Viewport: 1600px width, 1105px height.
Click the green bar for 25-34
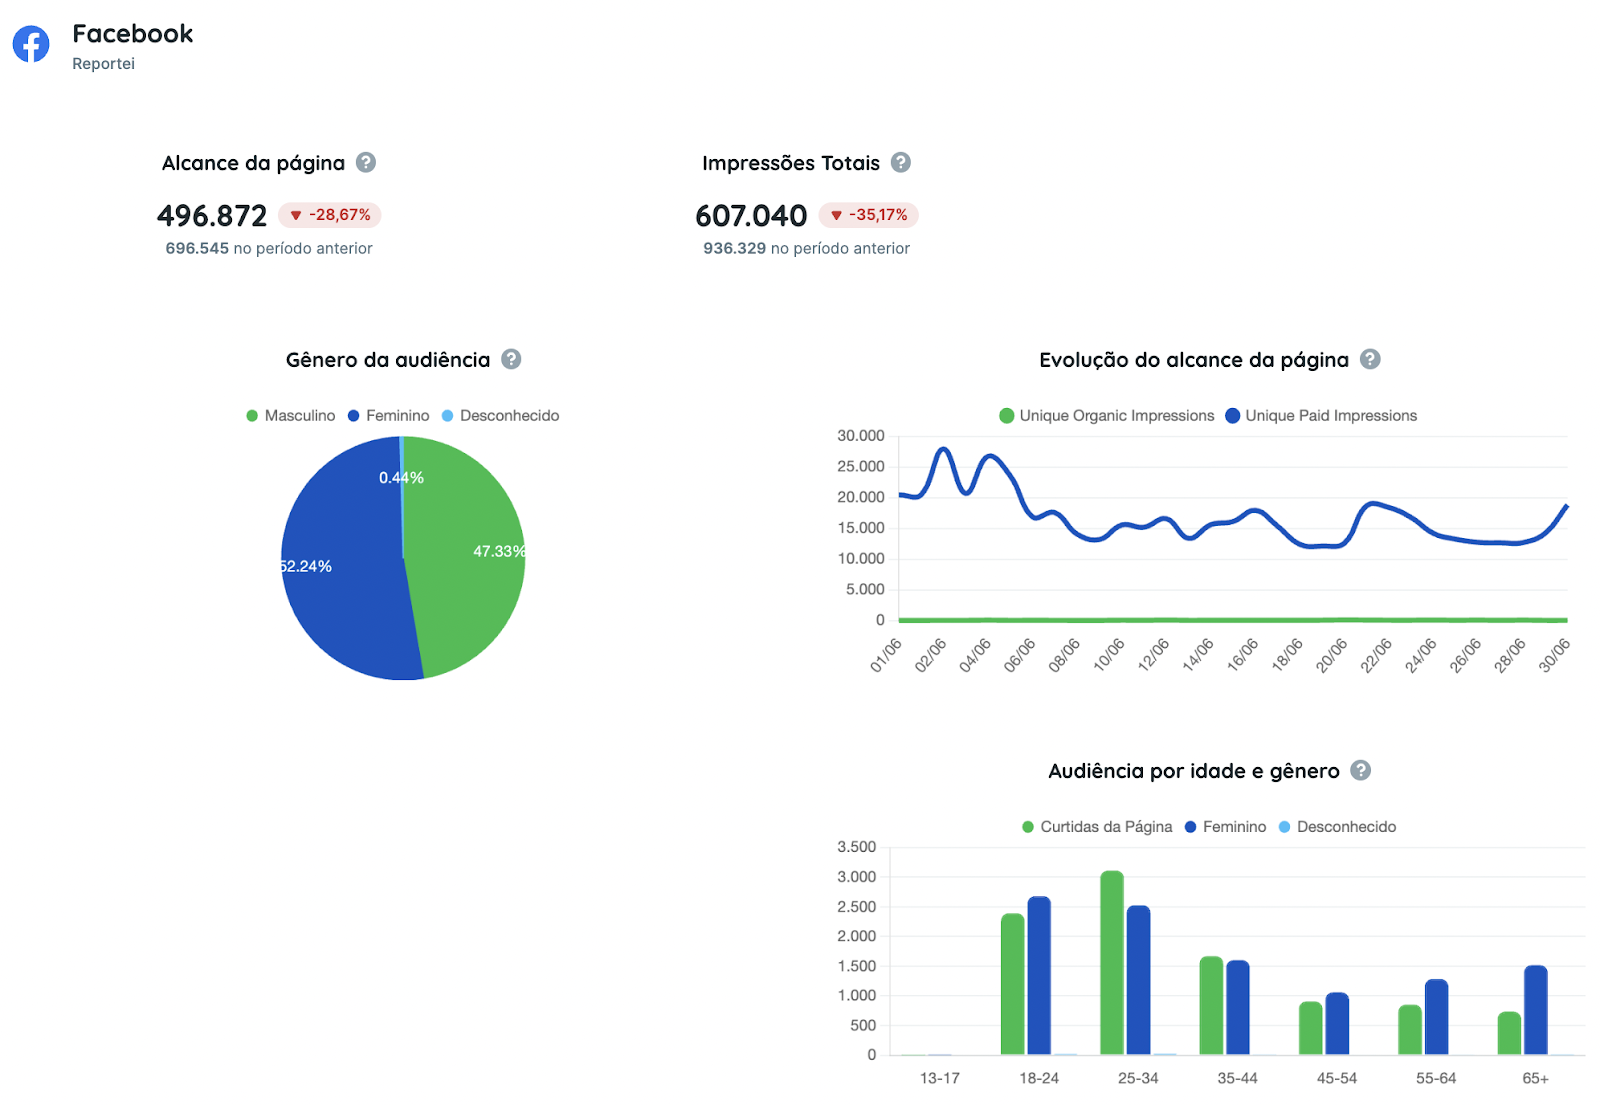tap(1112, 963)
